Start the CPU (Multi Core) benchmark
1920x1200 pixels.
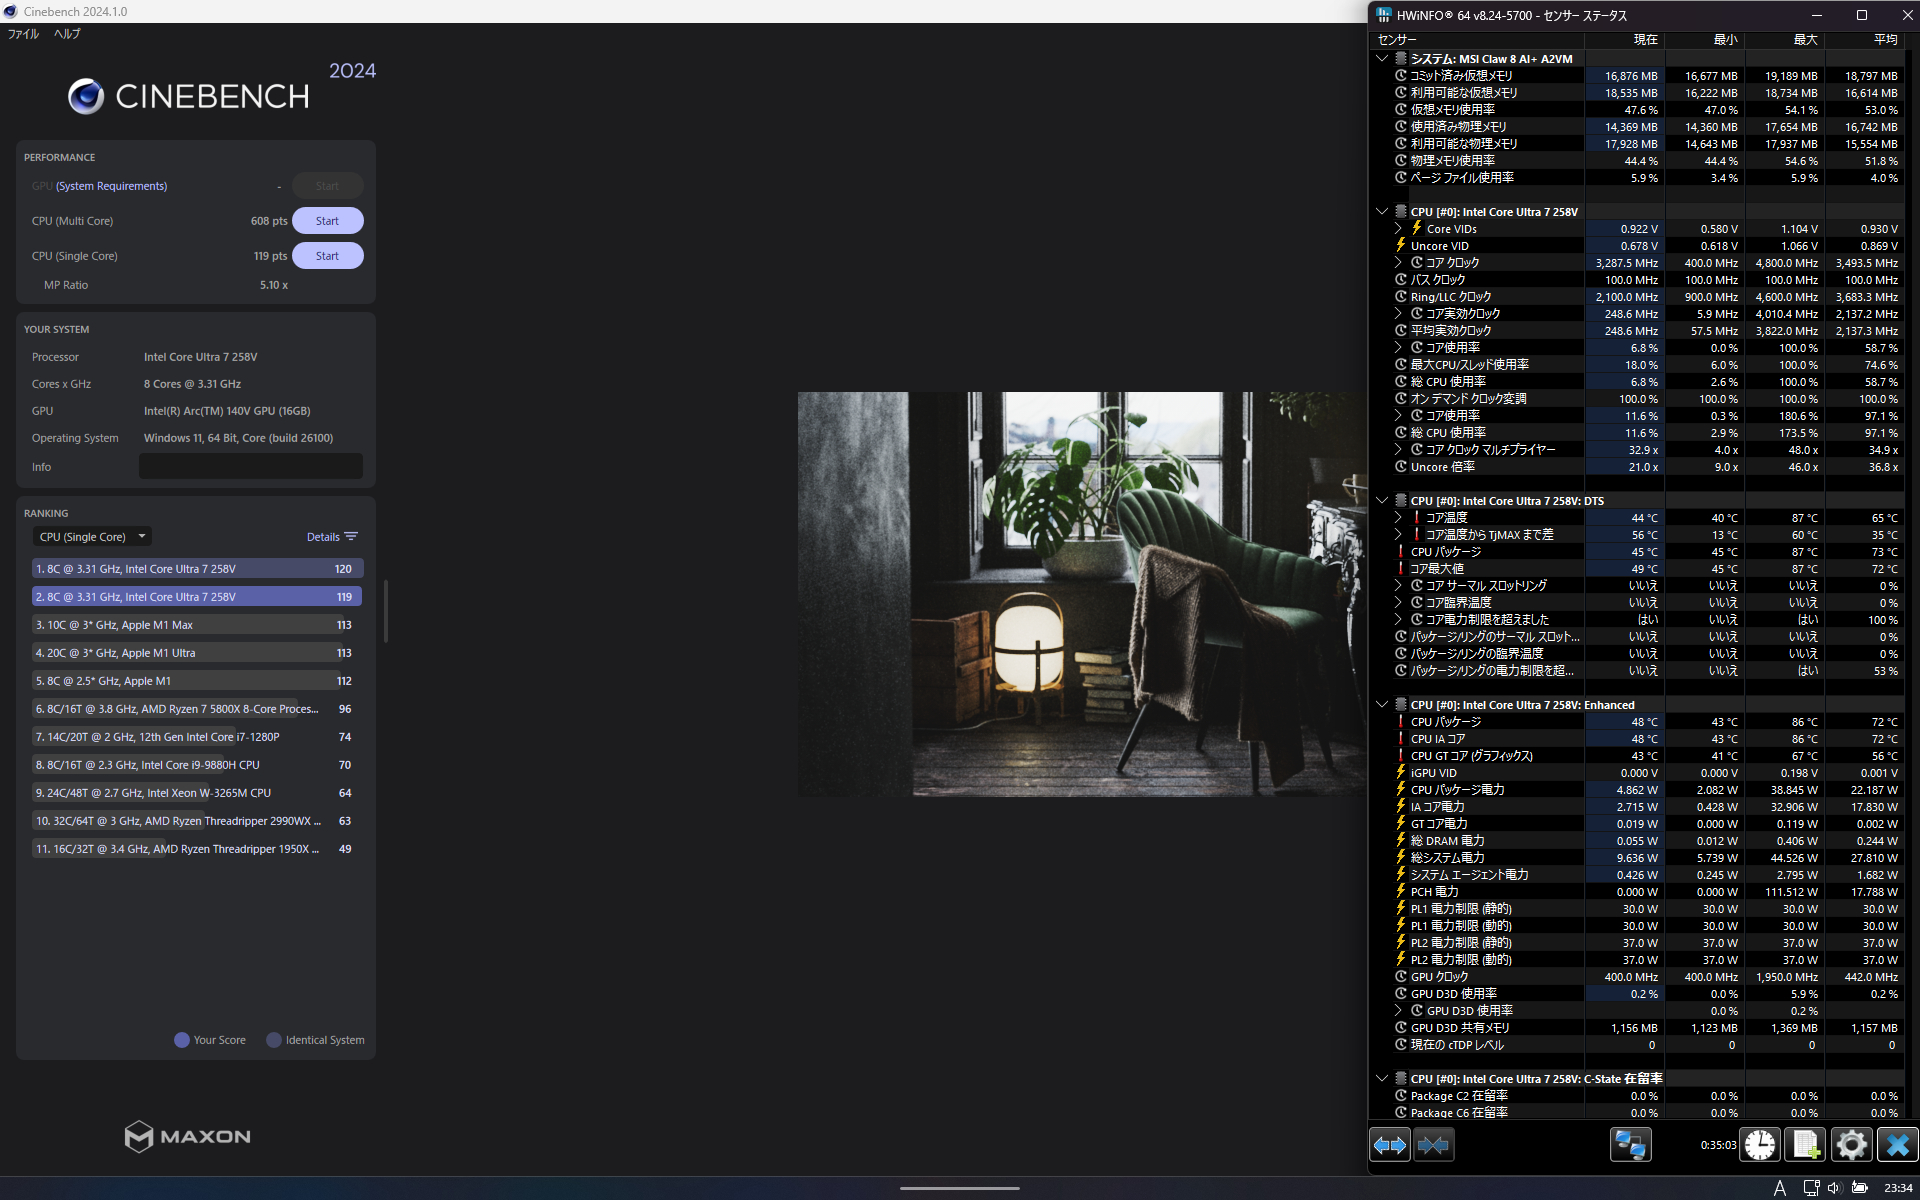point(327,221)
